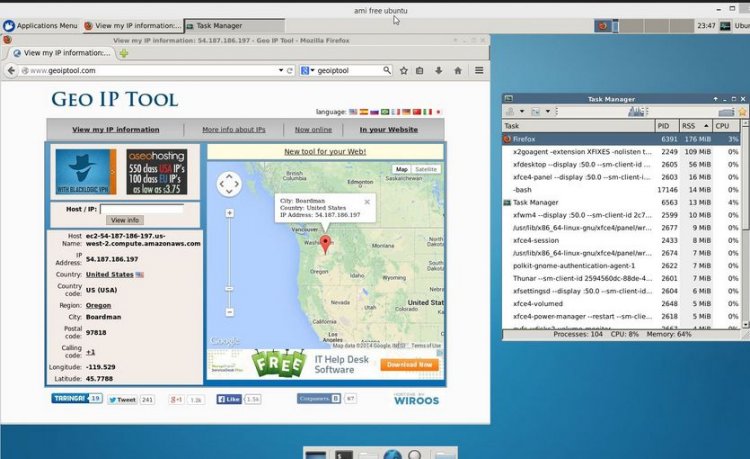Expand URL bar history dropdown
This screenshot has width=750, height=459.
(280, 71)
